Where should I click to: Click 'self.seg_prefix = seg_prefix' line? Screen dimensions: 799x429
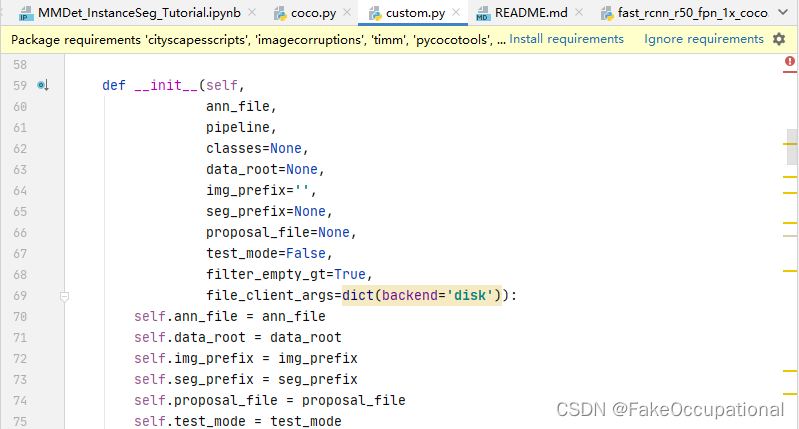(246, 380)
